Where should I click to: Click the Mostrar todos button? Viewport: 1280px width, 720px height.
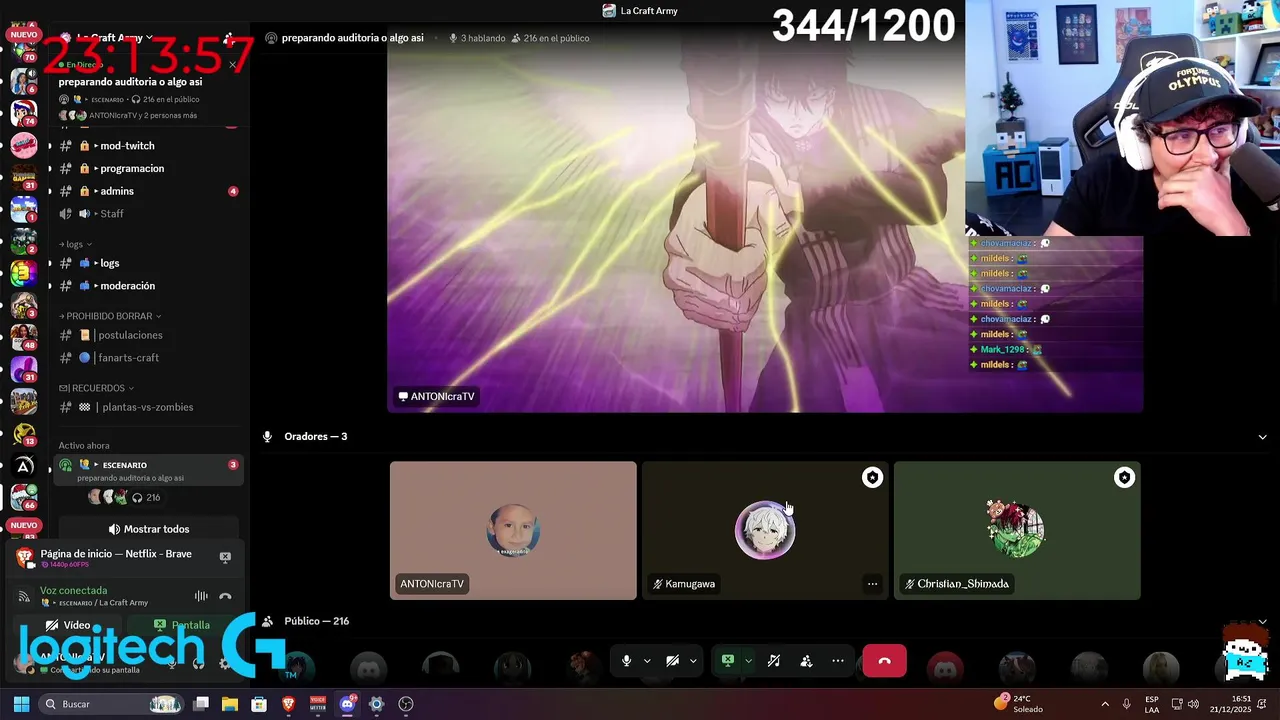pos(149,529)
